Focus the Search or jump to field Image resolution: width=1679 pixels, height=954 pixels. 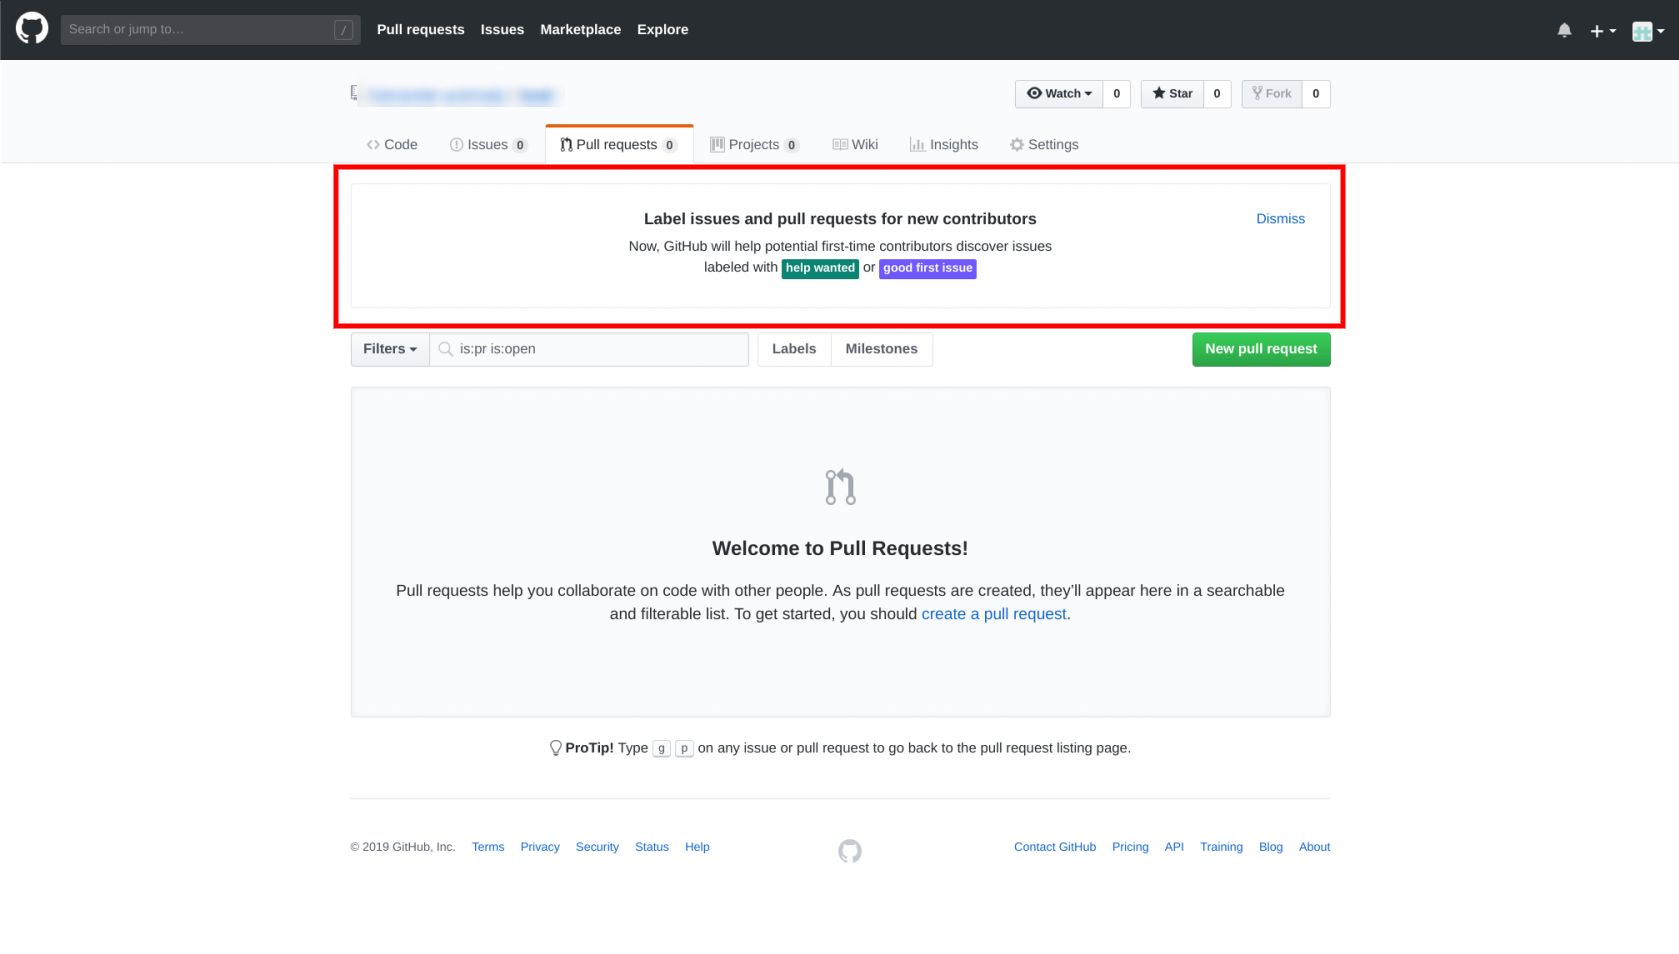210,29
